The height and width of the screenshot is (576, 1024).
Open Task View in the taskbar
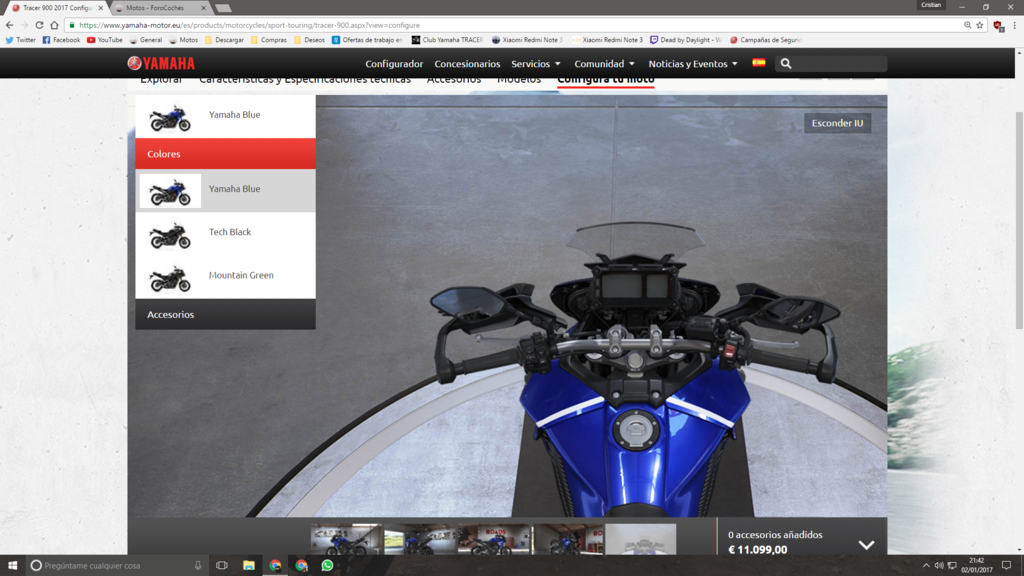(221, 565)
